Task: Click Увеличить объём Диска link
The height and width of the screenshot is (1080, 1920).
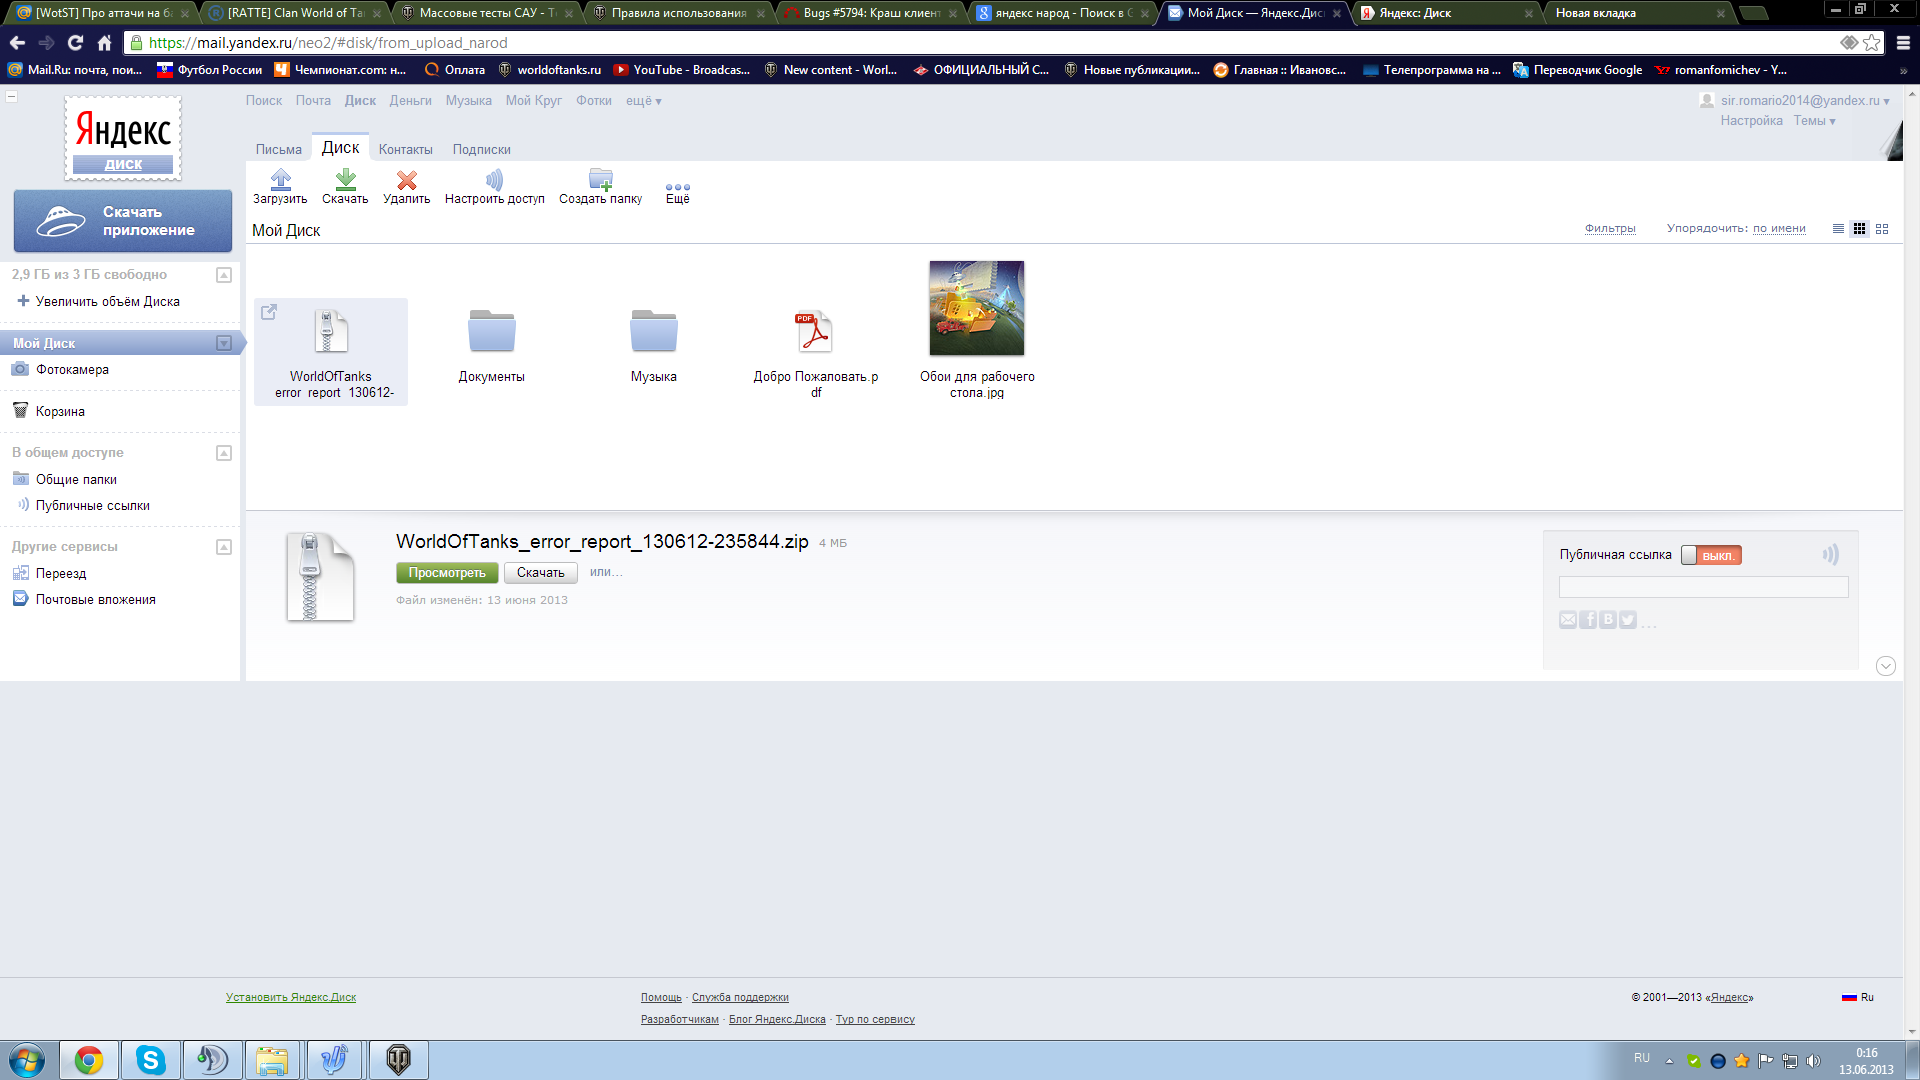Action: coord(107,301)
